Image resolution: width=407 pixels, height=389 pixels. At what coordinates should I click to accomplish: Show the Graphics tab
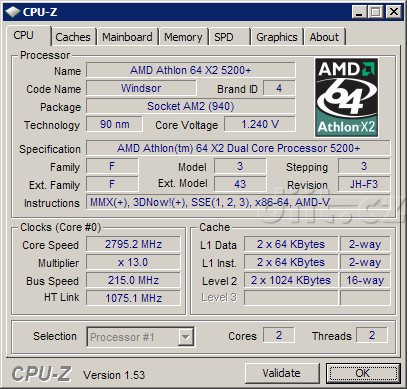point(277,37)
